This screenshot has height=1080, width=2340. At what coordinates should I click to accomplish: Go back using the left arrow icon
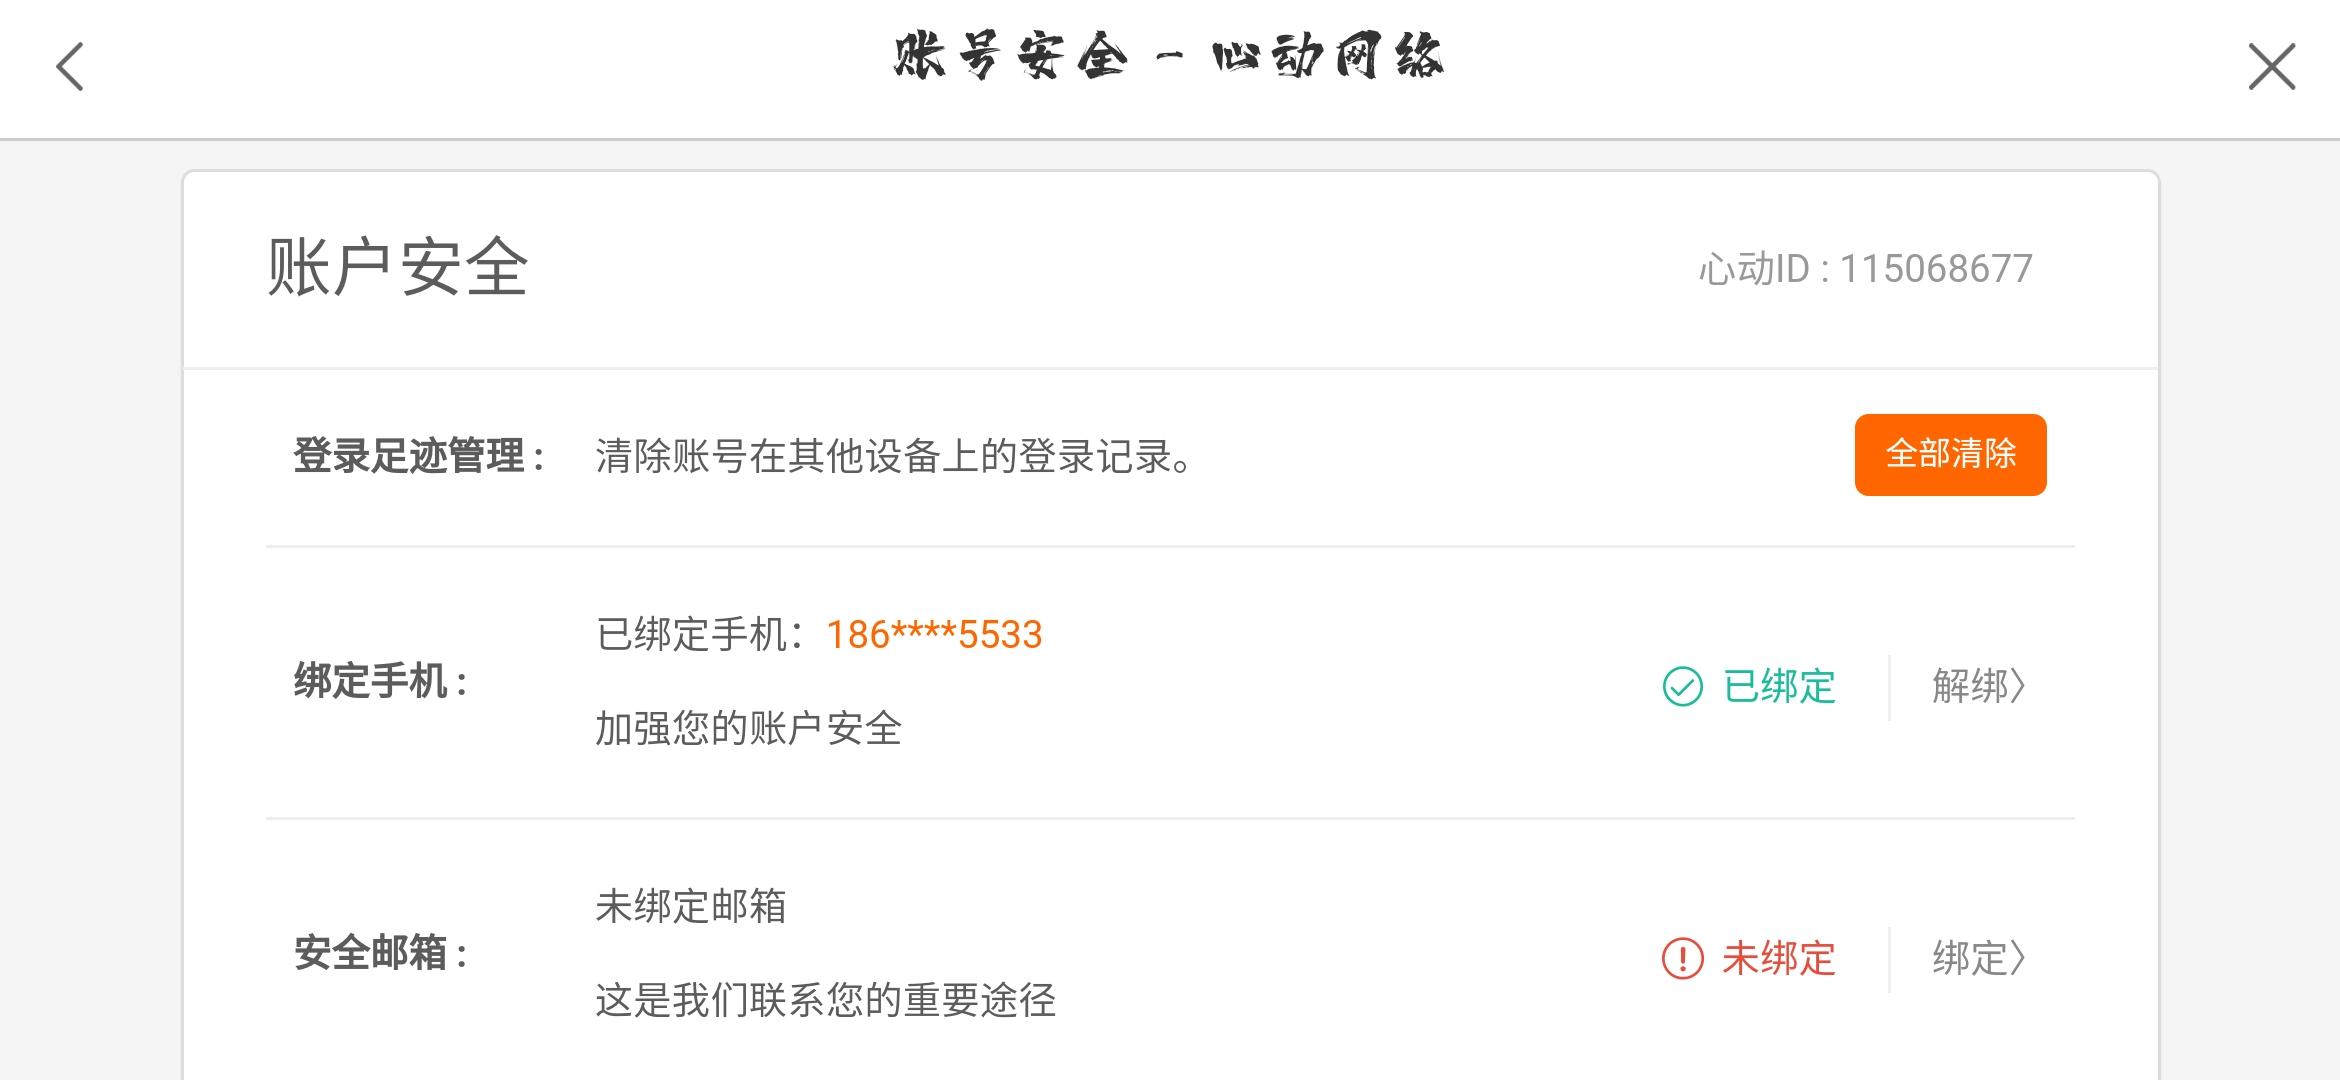coord(69,67)
